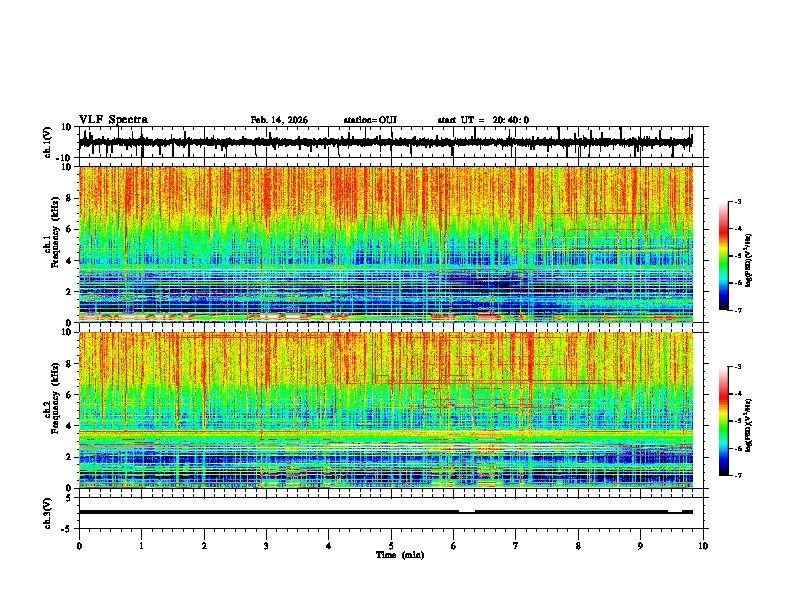Click the 'station=OUI' label
This screenshot has height=612, width=792.
(x=370, y=120)
